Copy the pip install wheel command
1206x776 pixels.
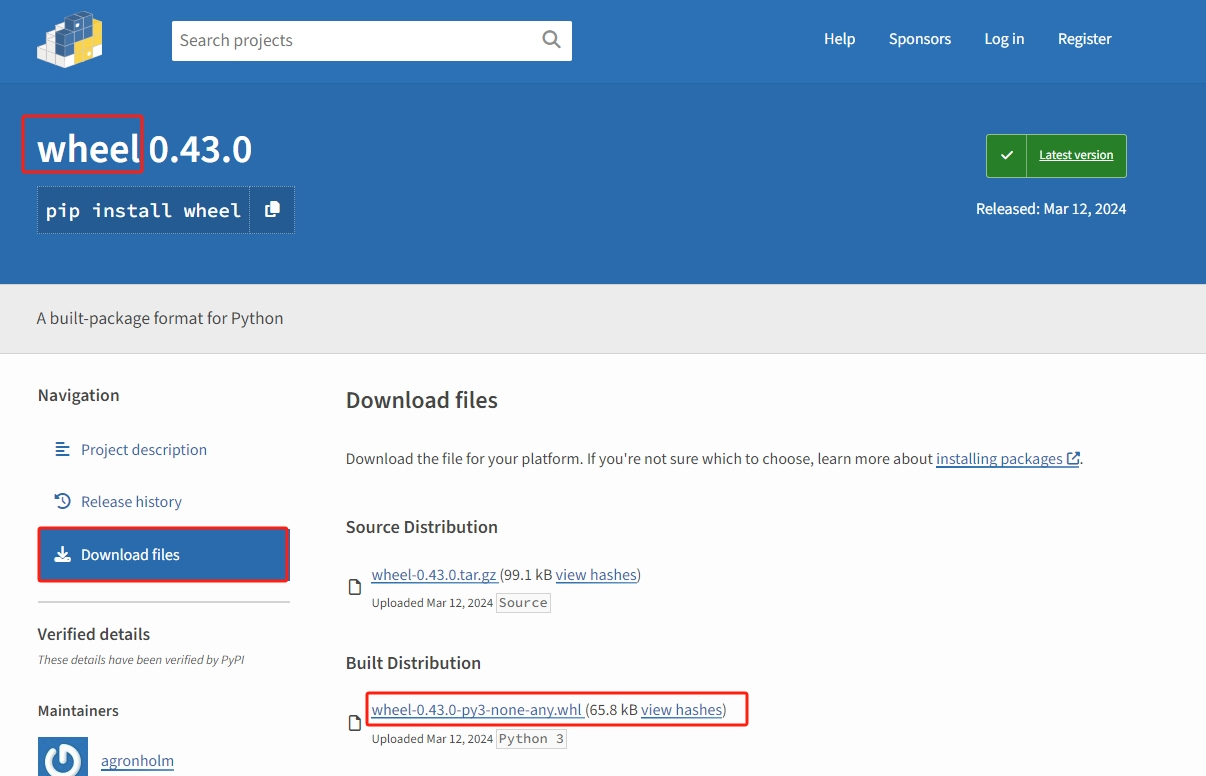pyautogui.click(x=272, y=210)
